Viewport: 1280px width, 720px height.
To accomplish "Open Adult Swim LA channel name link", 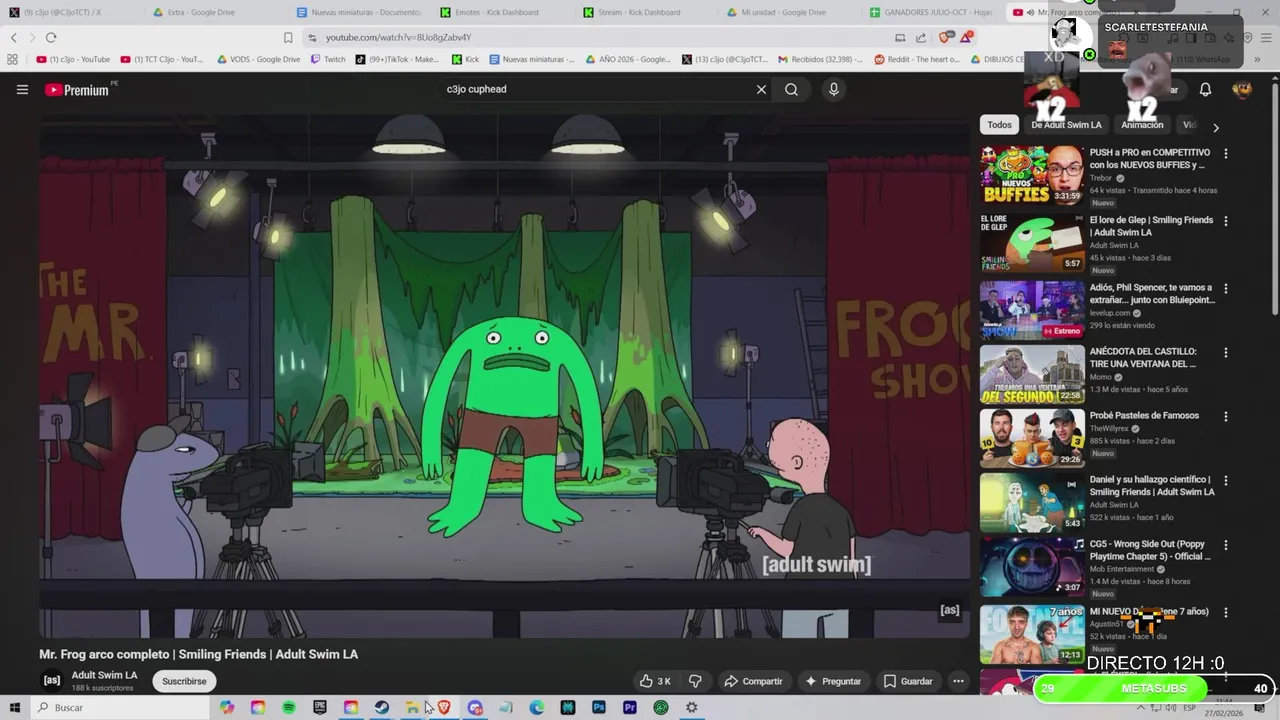I will 104,675.
